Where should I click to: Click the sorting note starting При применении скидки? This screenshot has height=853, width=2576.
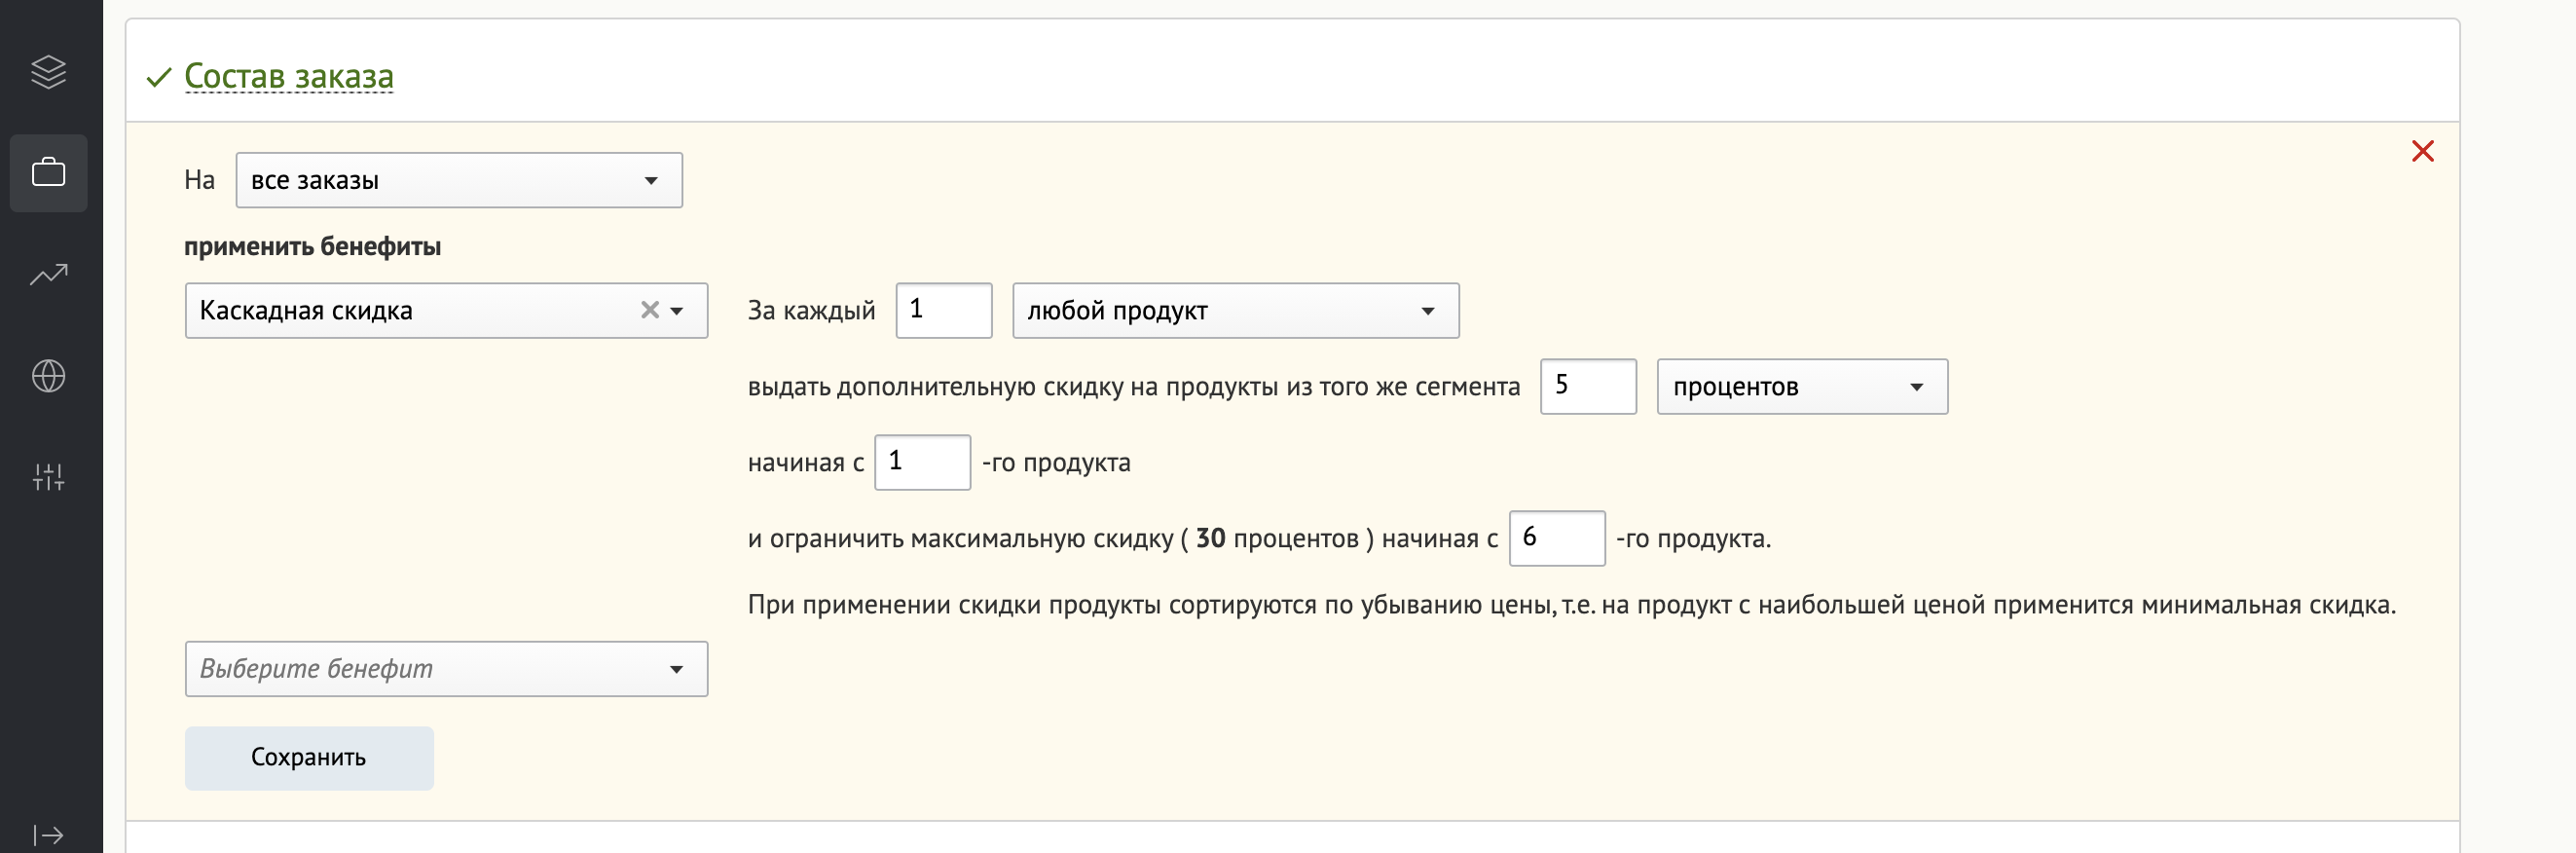click(x=1572, y=605)
